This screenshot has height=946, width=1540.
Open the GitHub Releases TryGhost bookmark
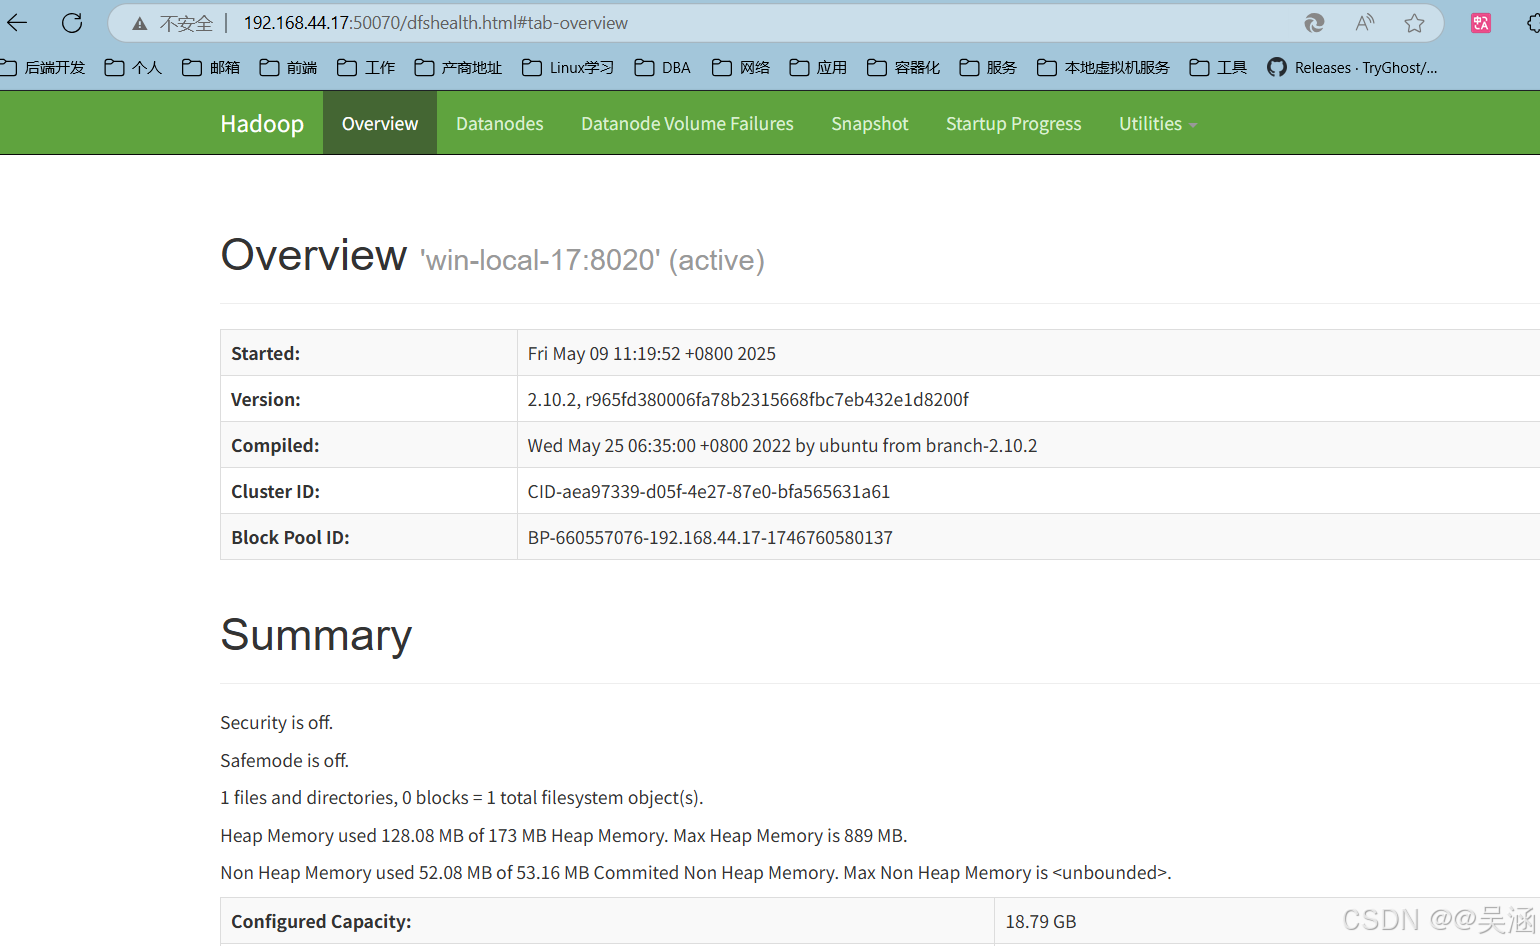point(1352,67)
